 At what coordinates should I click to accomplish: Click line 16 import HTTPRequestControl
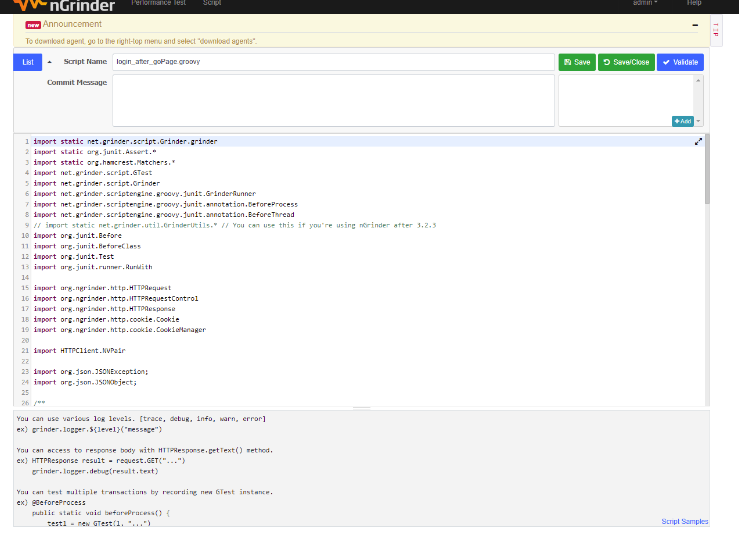click(x=116, y=298)
